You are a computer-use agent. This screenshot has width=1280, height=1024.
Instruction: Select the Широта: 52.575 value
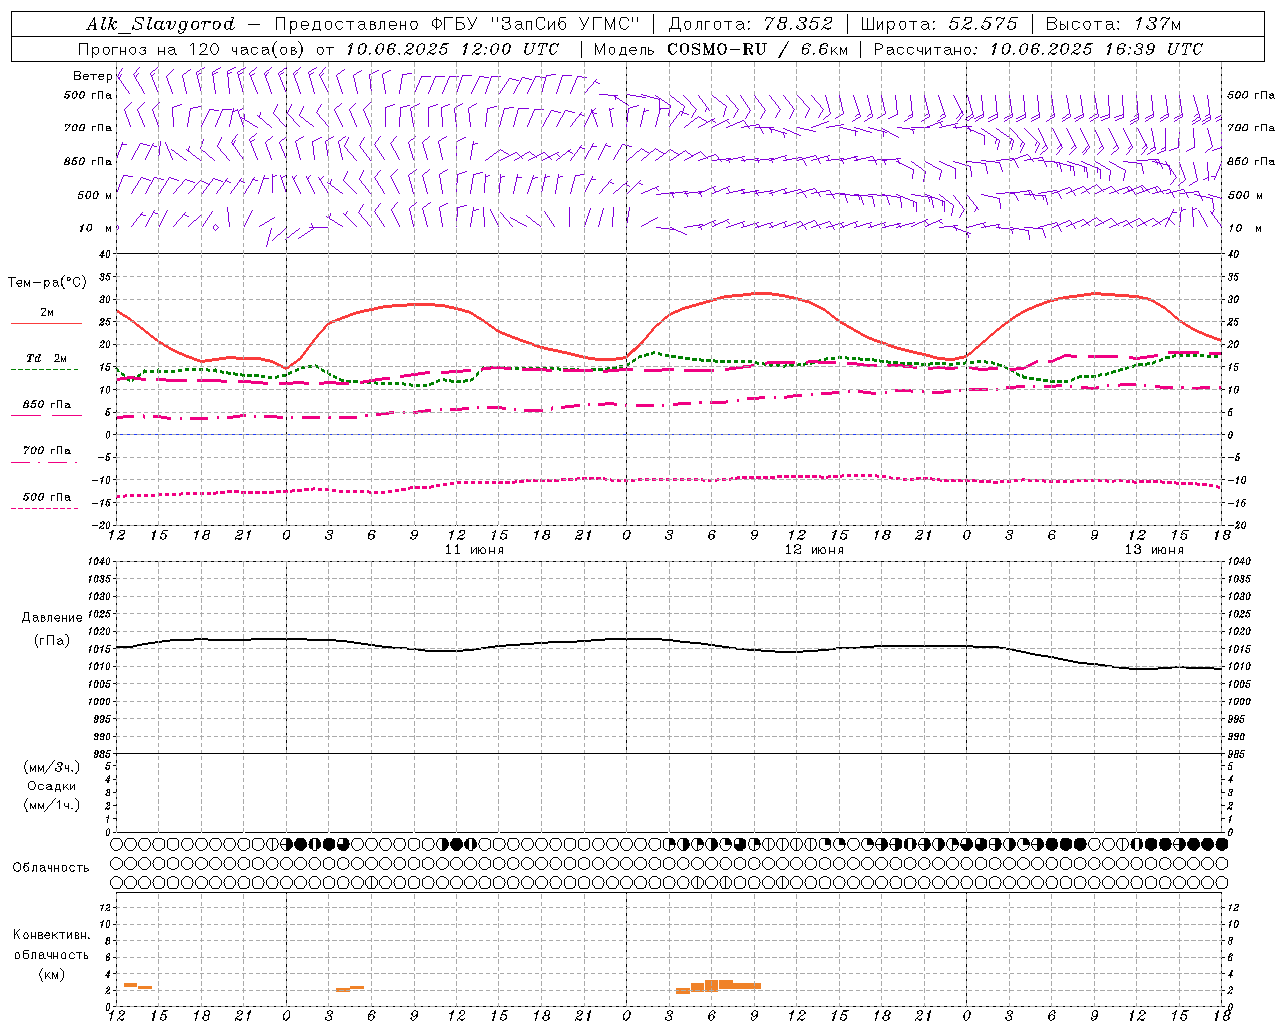[x=939, y=24]
